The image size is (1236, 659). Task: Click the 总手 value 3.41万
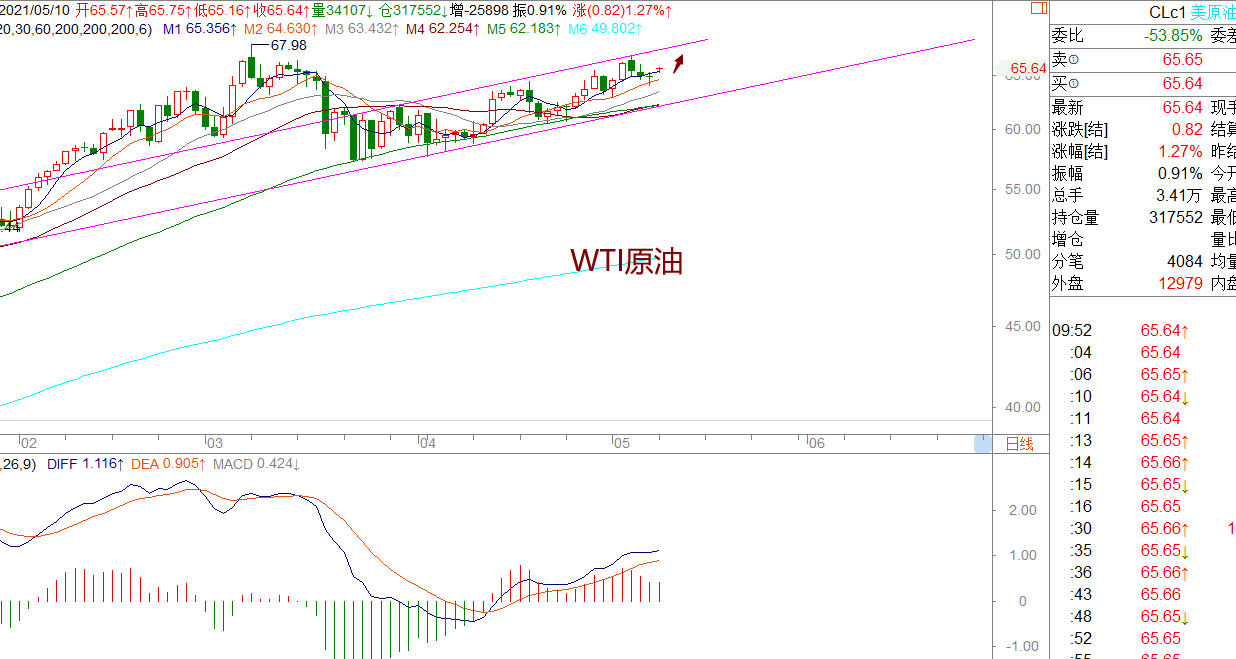point(1180,196)
